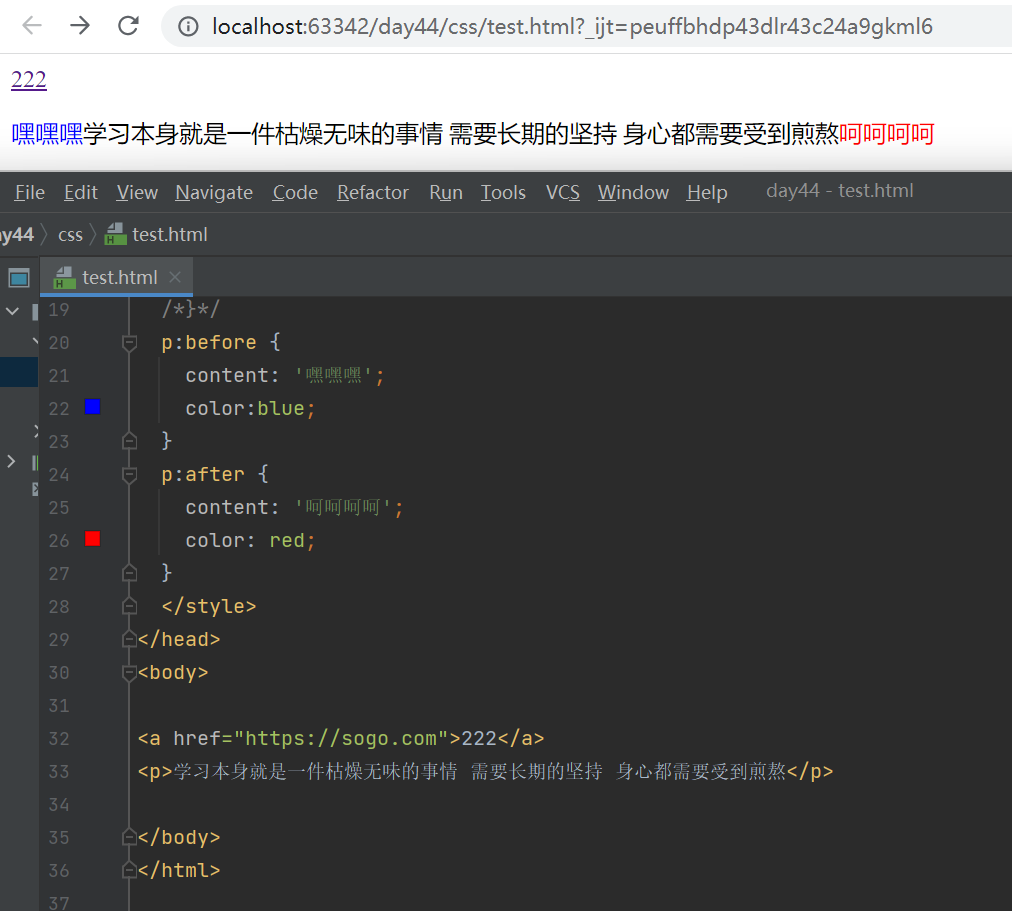Click fold end marker on line 23
This screenshot has width=1012, height=911.
[129, 441]
